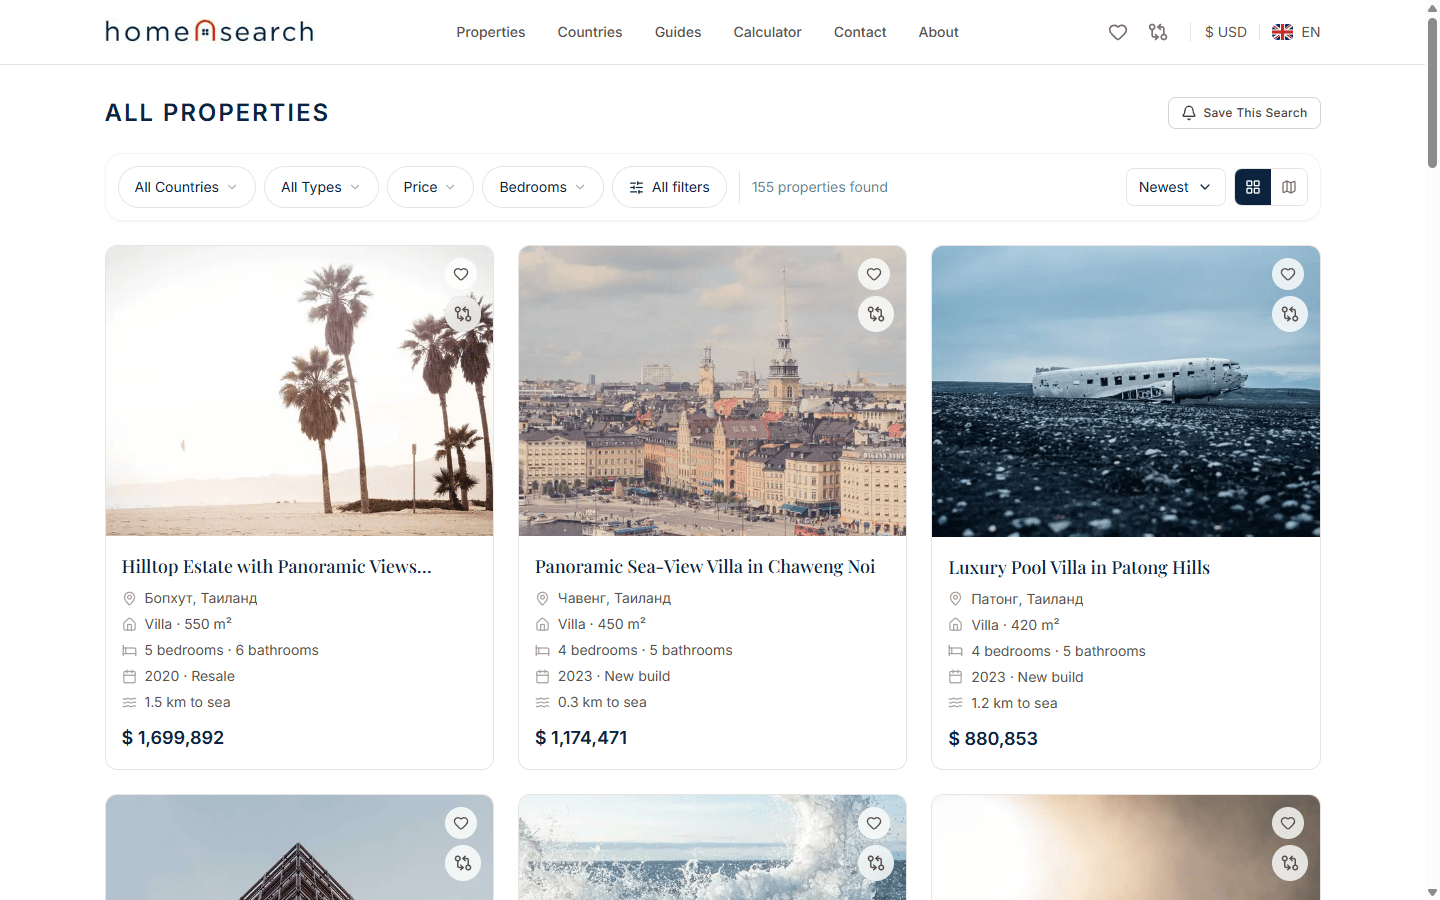Favorite the Luxury Pool Villa listing
The image size is (1440, 900).
1288,274
